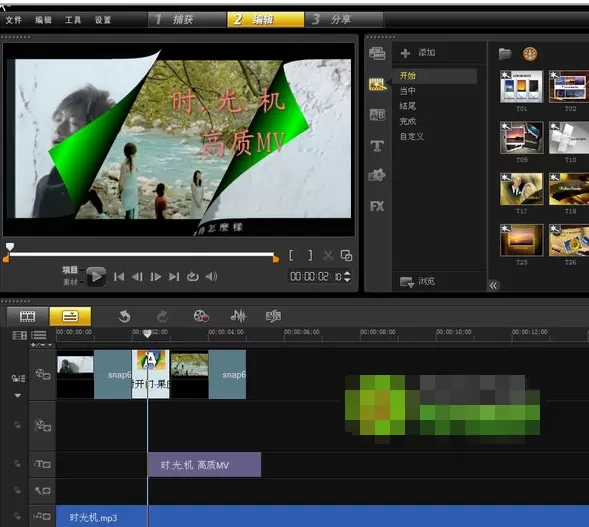Click the preview scrubber bar
This screenshot has height=527, width=589.
point(142,254)
